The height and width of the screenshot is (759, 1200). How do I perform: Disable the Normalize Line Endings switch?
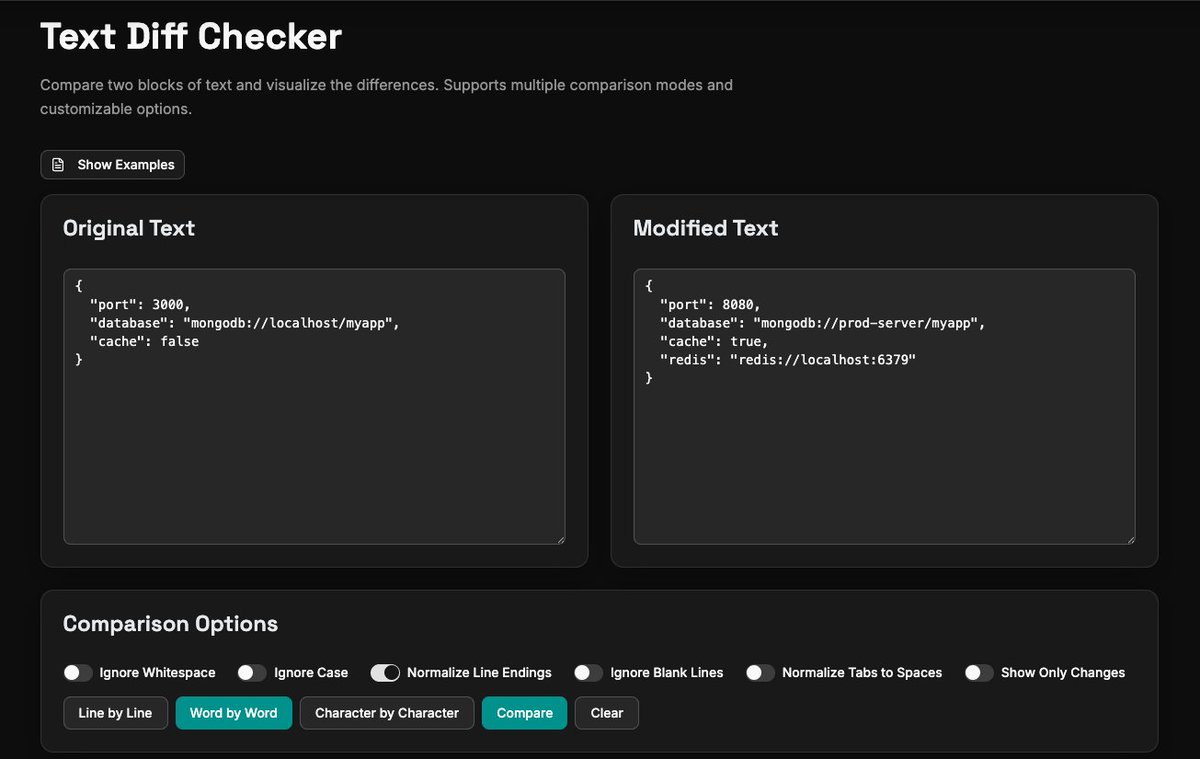coord(385,673)
